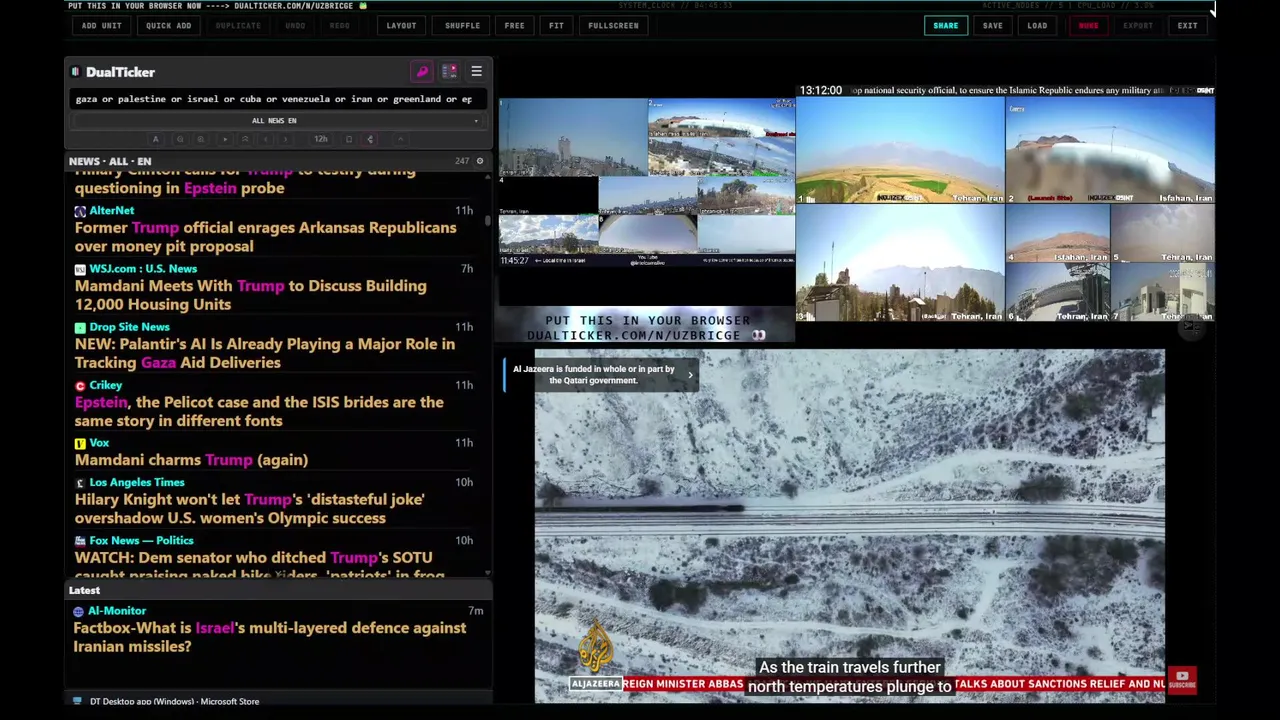Click the DUPLICATE button

click(238, 26)
